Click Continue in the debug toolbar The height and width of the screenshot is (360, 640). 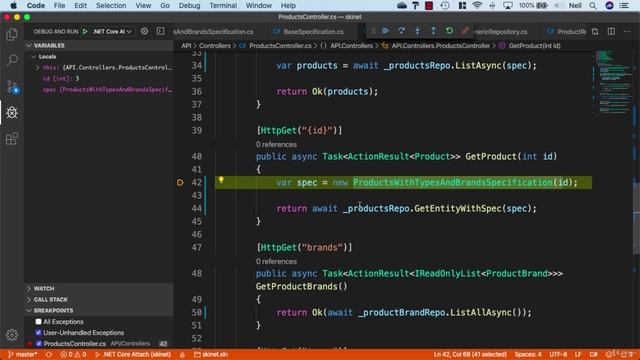(x=385, y=31)
